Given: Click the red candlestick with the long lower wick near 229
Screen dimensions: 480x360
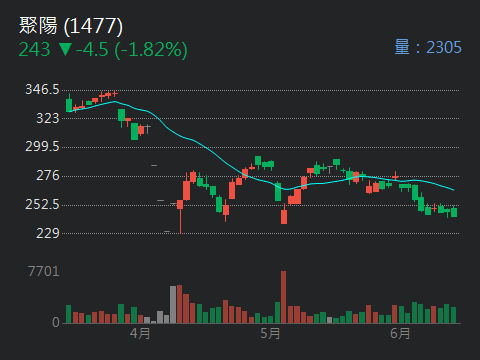Looking at the screenshot, I should [x=180, y=217].
